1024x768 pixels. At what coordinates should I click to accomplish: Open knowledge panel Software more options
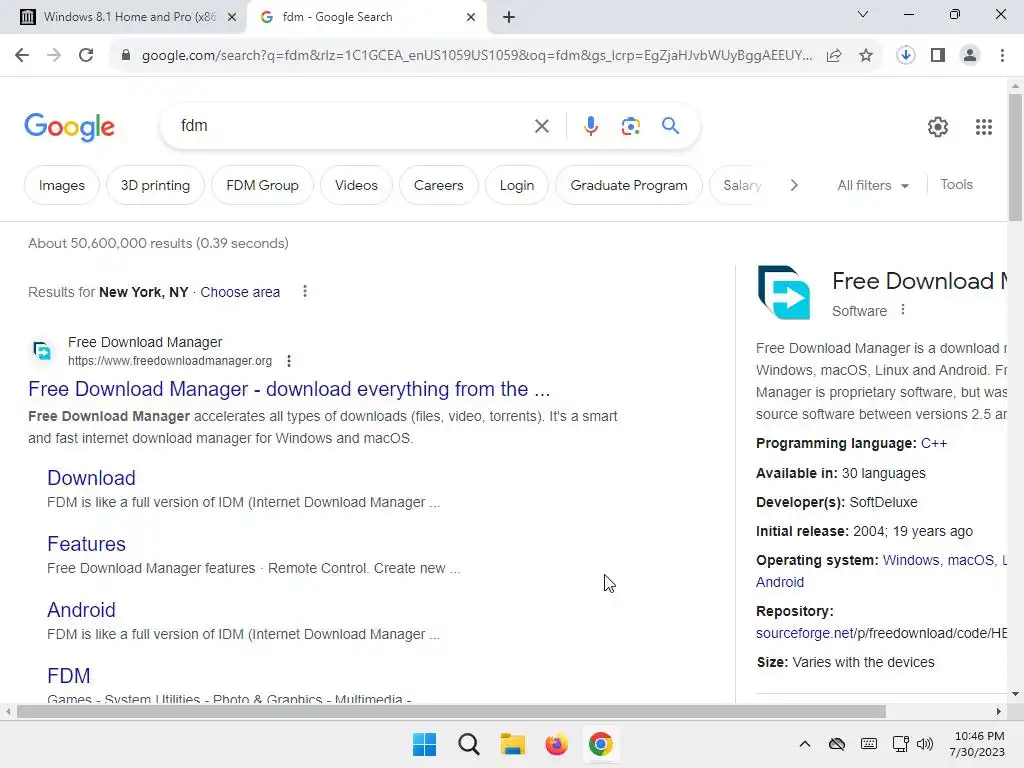(x=903, y=310)
